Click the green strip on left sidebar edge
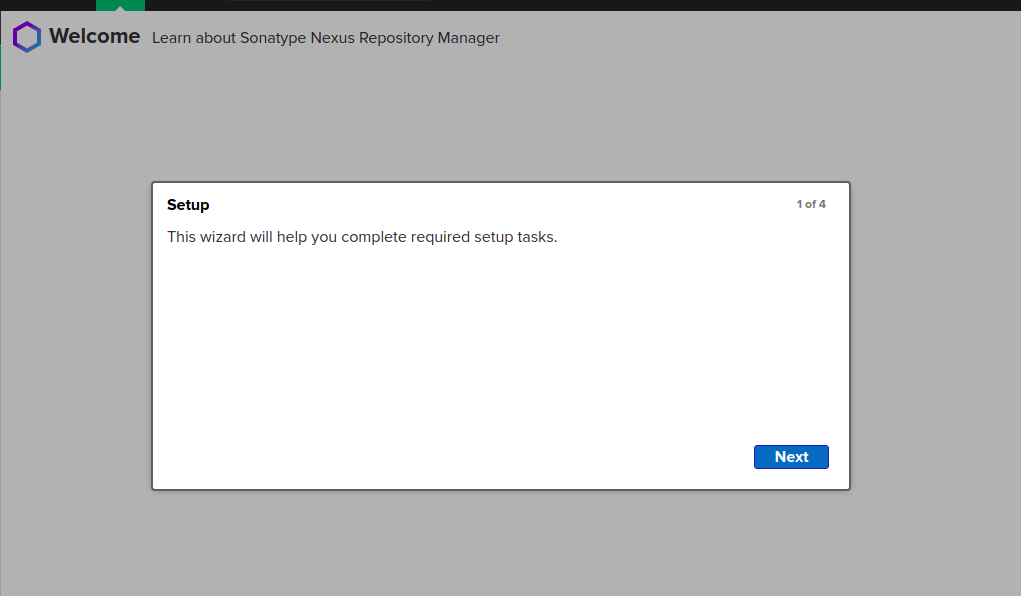Viewport: 1021px width, 596px height. (1, 68)
